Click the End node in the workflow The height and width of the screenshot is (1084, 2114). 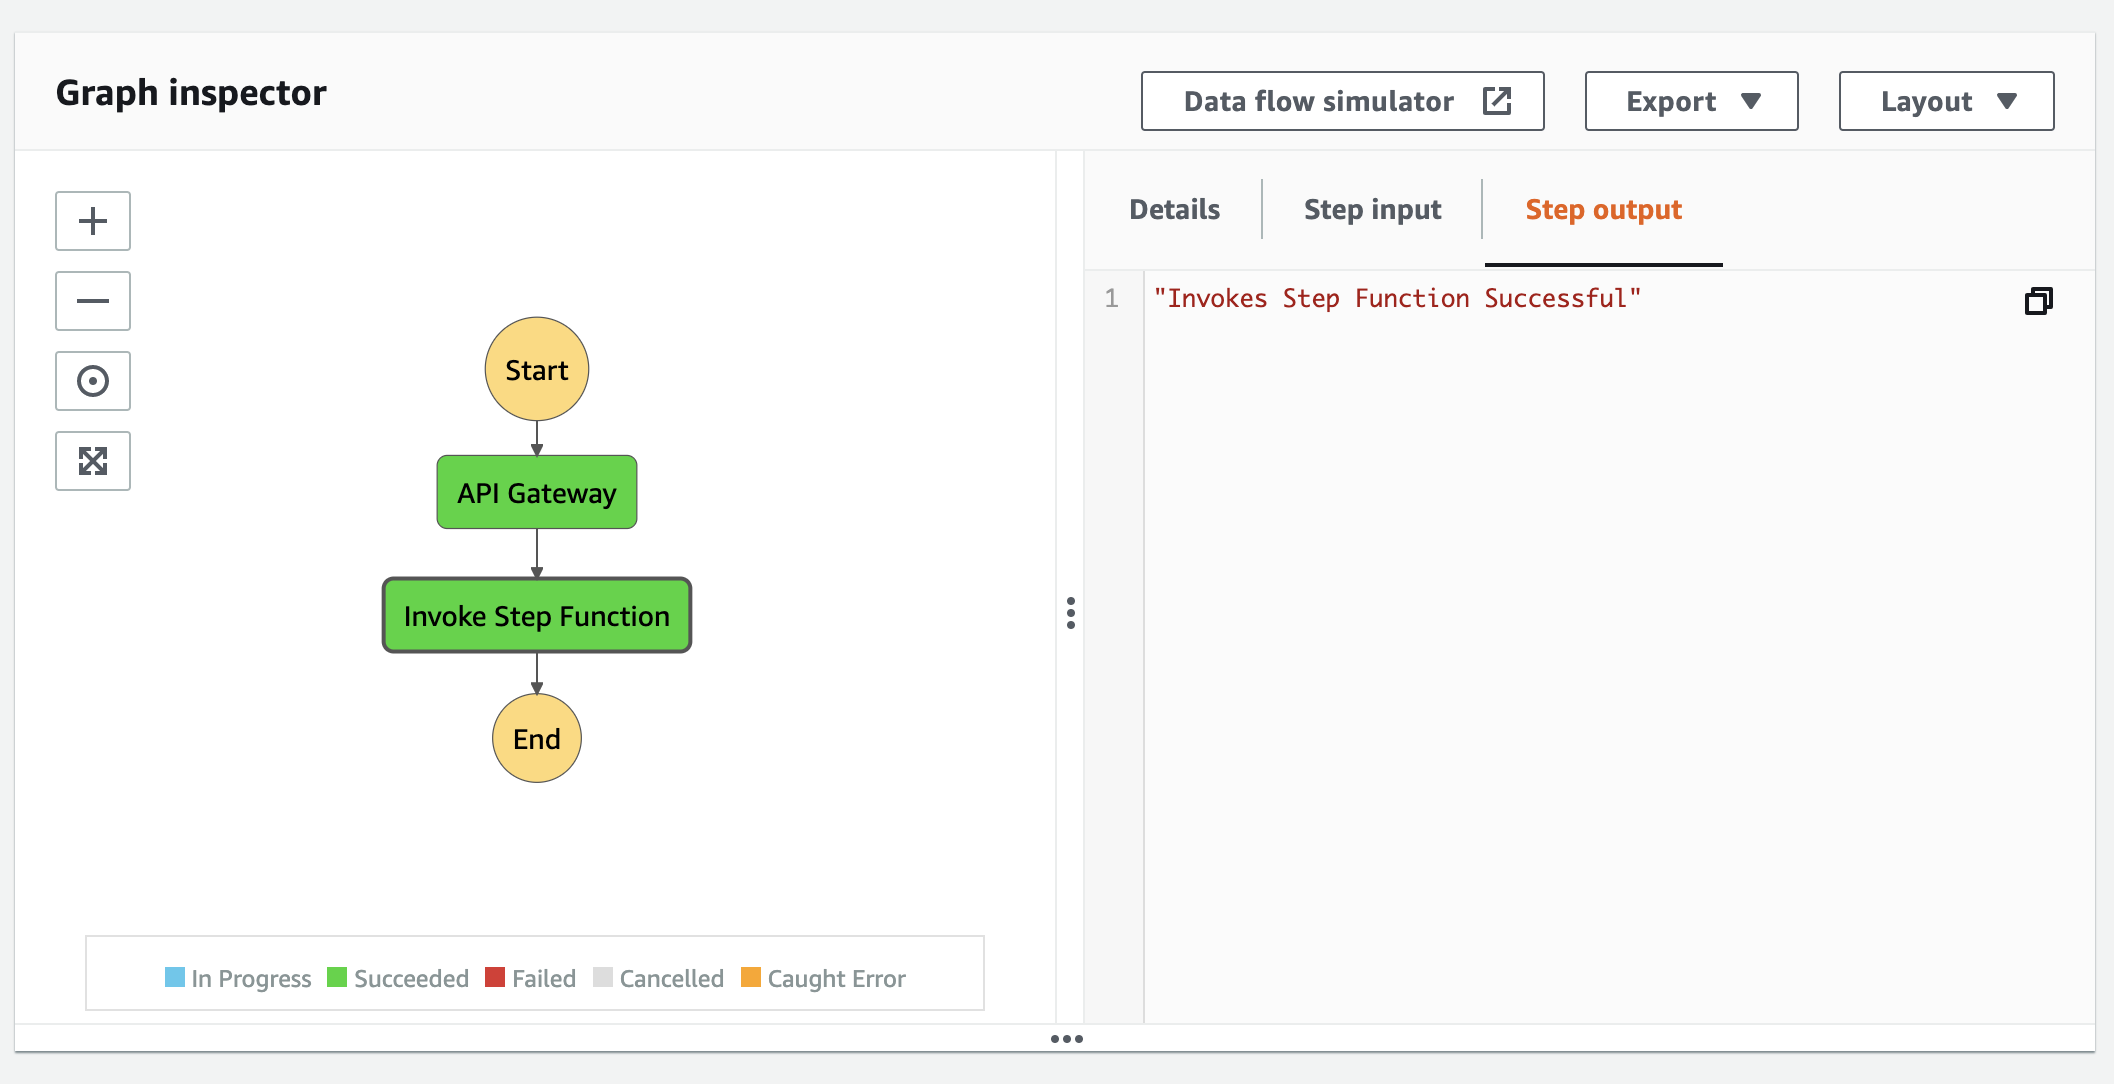[536, 739]
